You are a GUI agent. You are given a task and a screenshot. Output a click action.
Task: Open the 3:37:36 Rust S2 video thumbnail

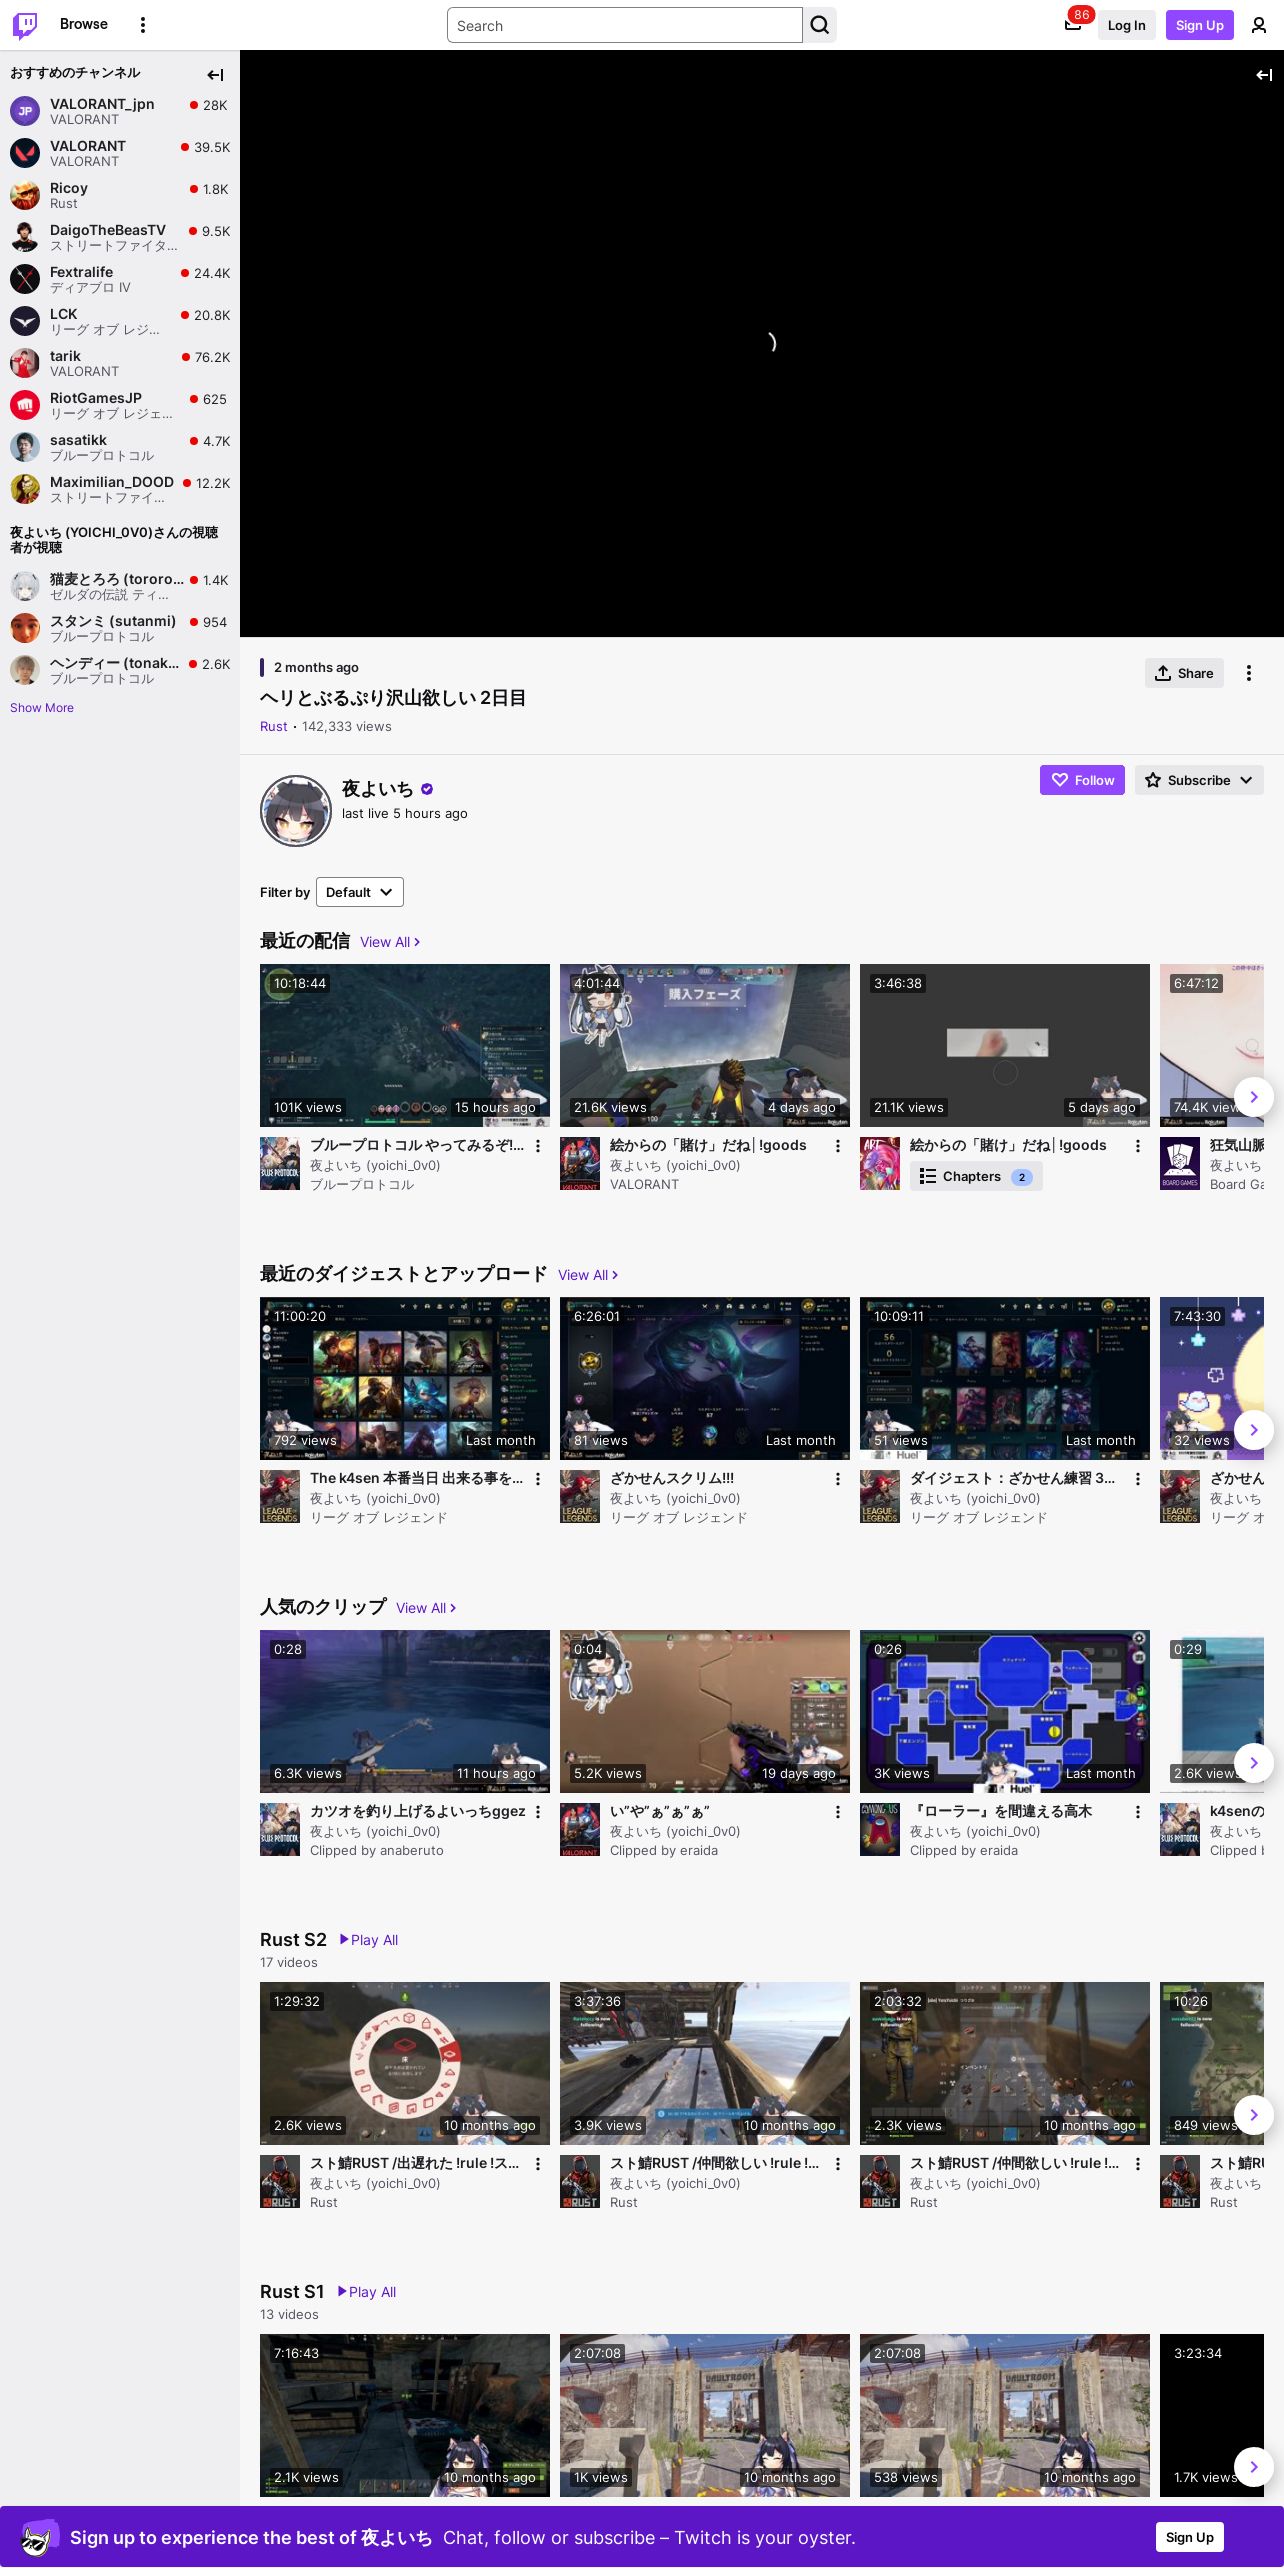click(705, 2063)
